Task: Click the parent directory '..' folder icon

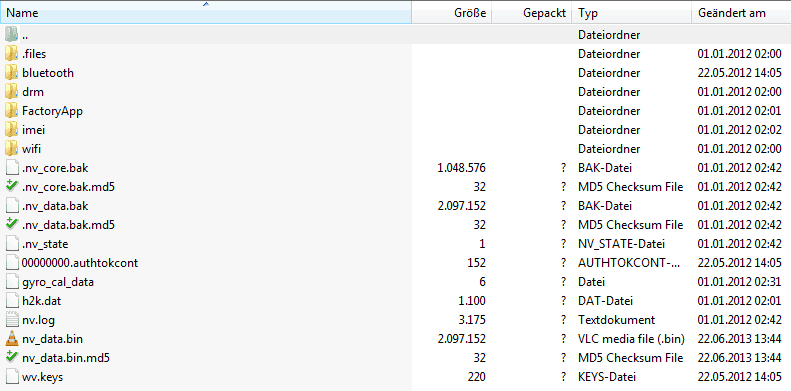Action: [x=11, y=35]
